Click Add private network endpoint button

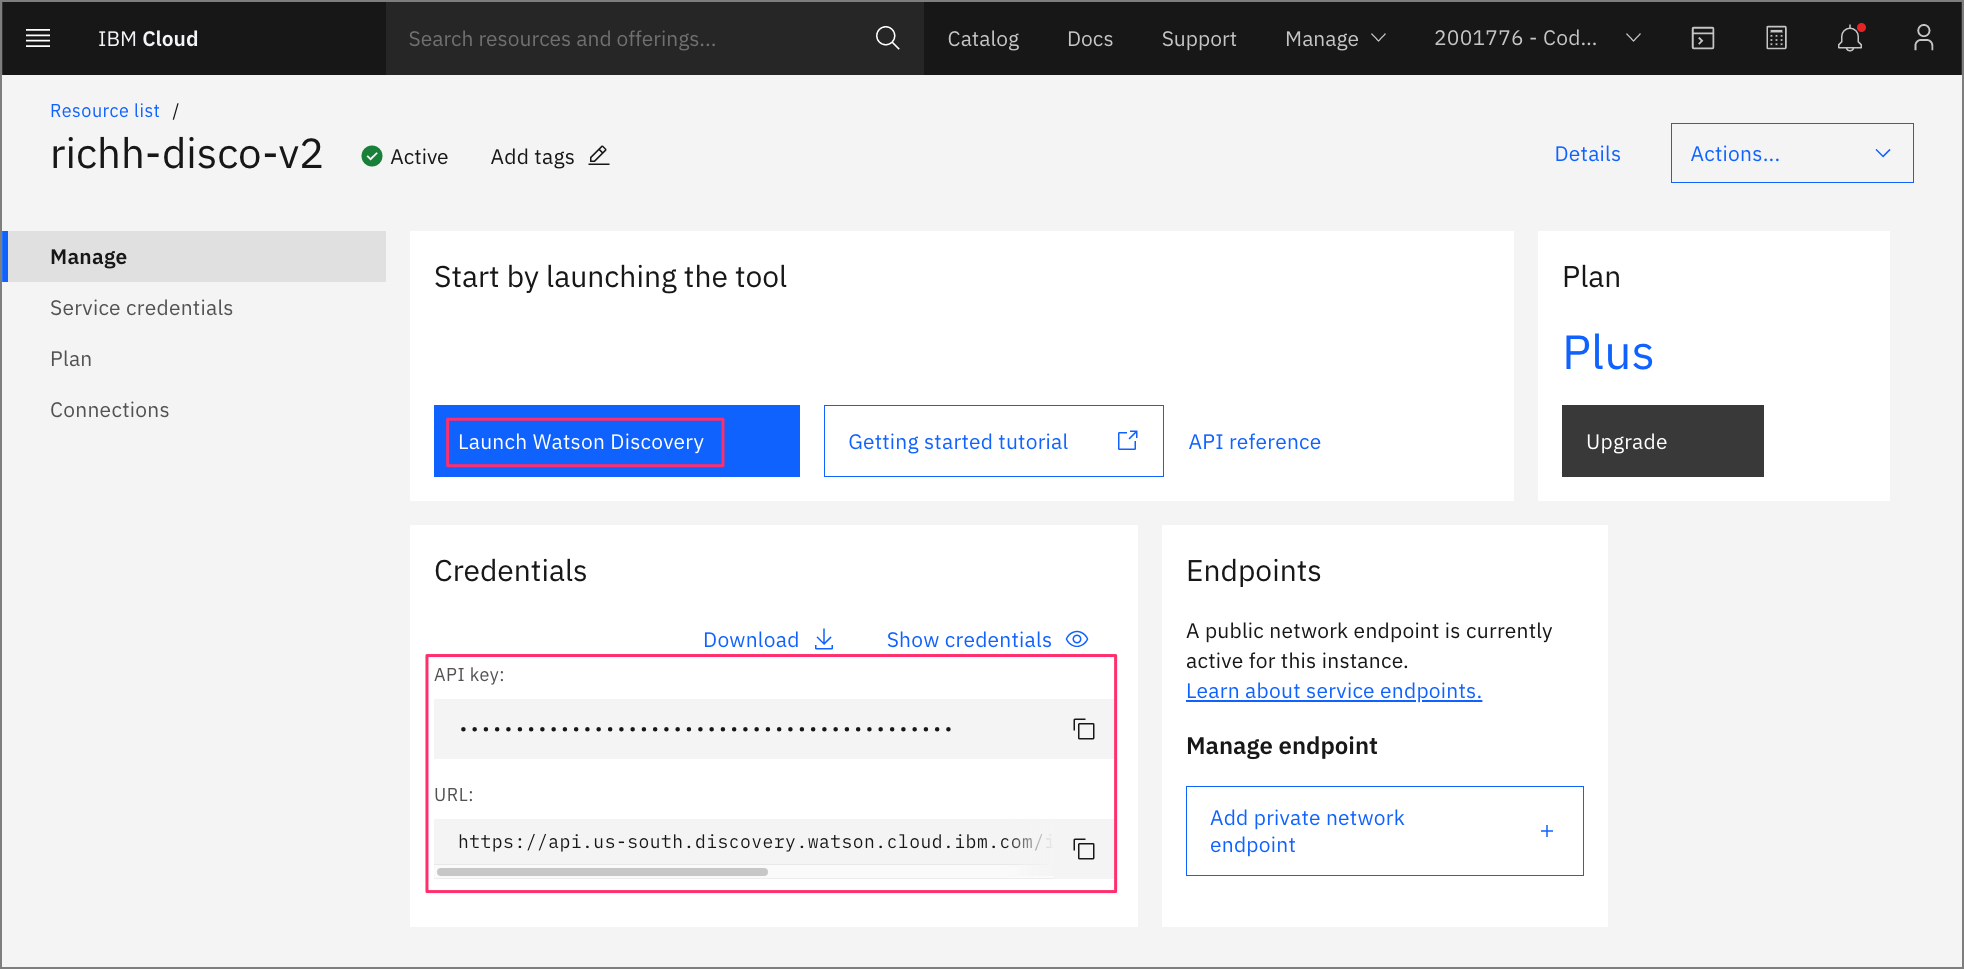tap(1385, 831)
